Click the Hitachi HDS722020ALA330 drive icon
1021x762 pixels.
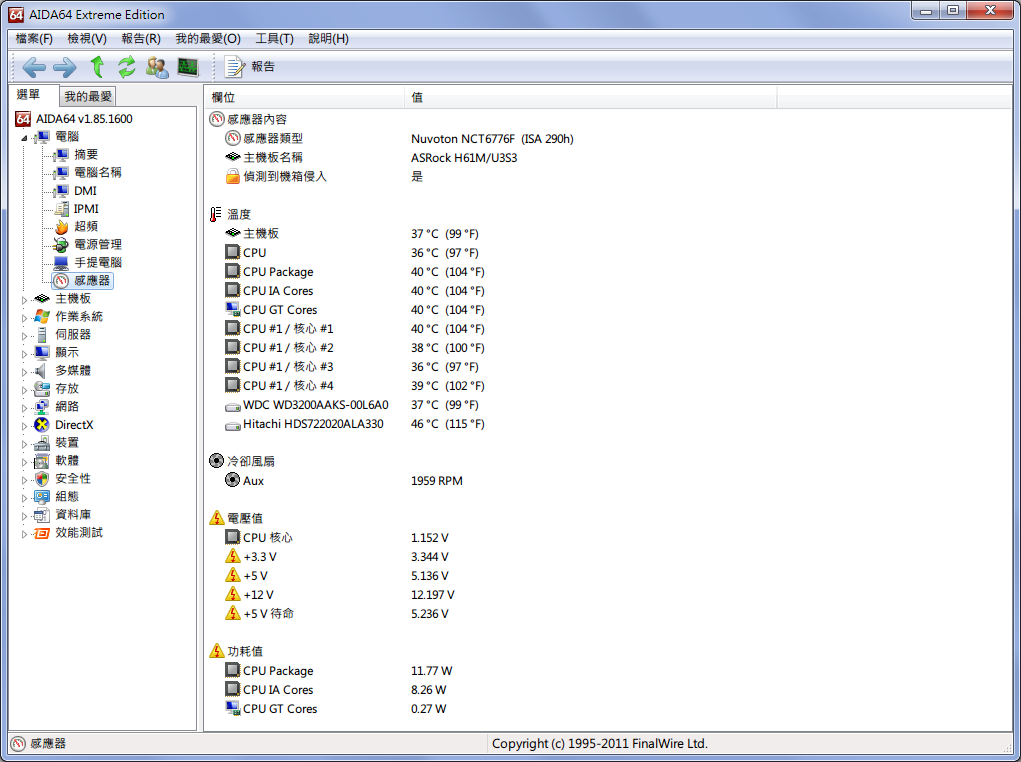point(232,425)
